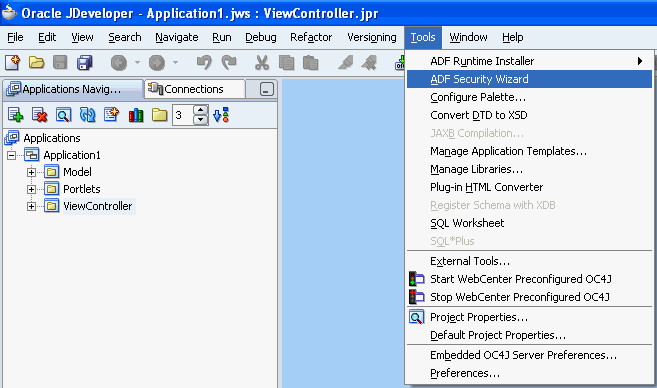Open the Window menu
This screenshot has height=388, width=657.
[468, 37]
